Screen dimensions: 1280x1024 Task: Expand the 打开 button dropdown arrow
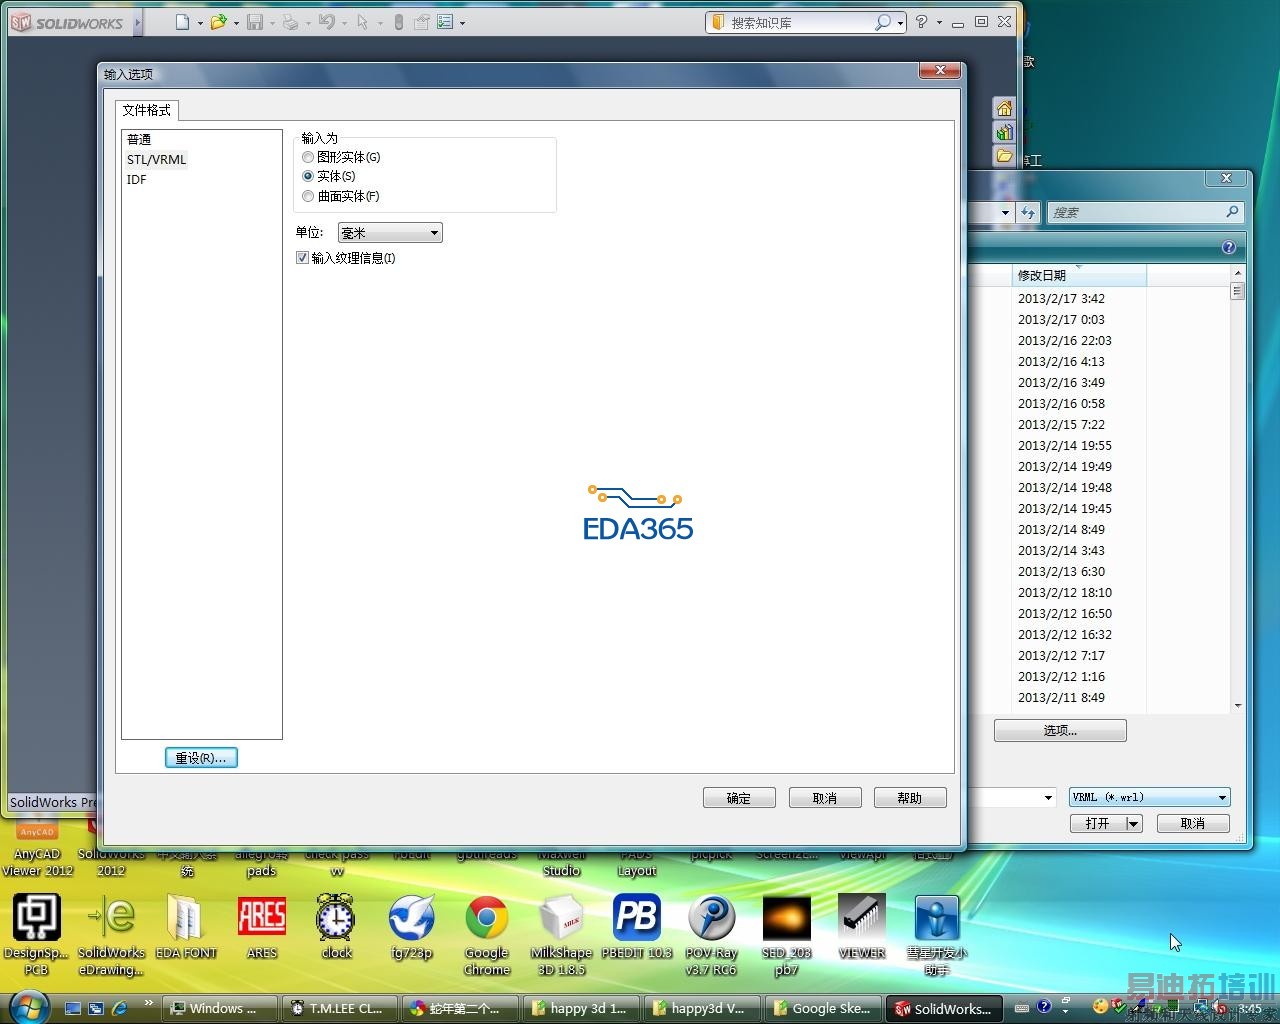pos(1133,824)
